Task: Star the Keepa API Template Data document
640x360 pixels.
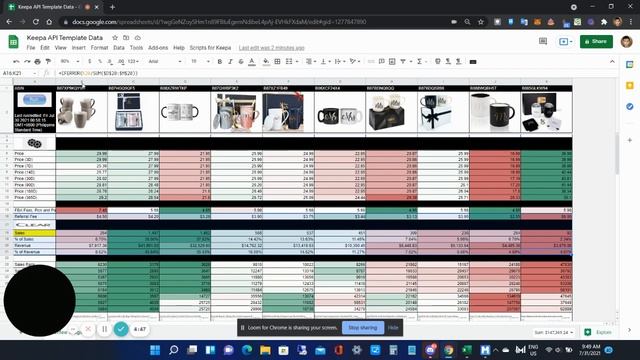Action: pos(115,38)
